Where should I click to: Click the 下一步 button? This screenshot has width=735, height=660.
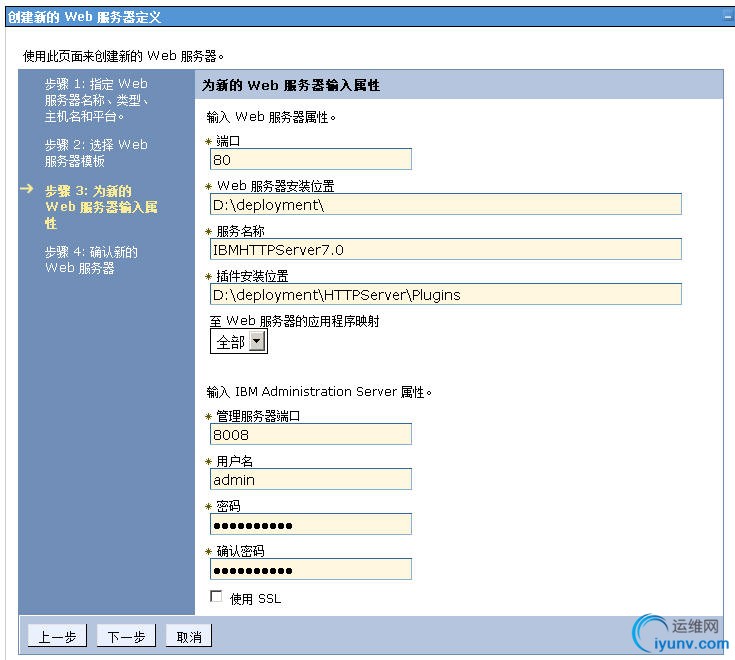(126, 636)
